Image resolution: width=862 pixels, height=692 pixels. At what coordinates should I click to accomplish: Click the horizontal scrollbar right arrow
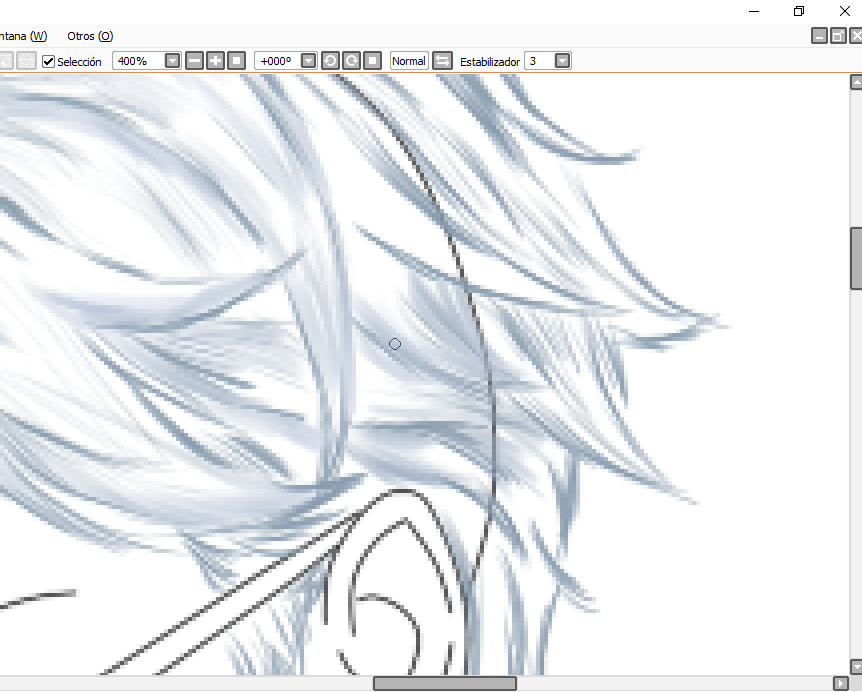(841, 683)
